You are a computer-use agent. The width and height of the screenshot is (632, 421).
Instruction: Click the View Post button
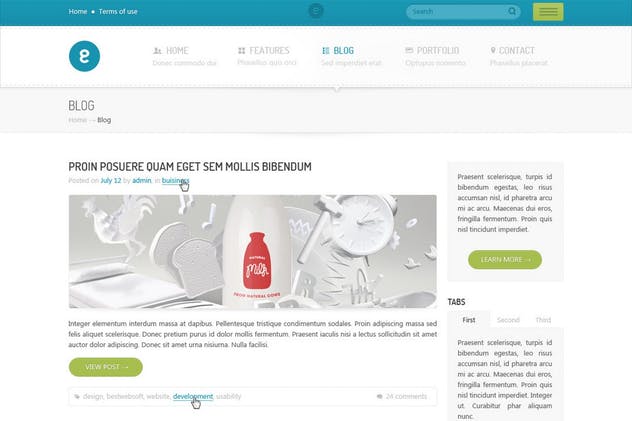[x=106, y=367]
